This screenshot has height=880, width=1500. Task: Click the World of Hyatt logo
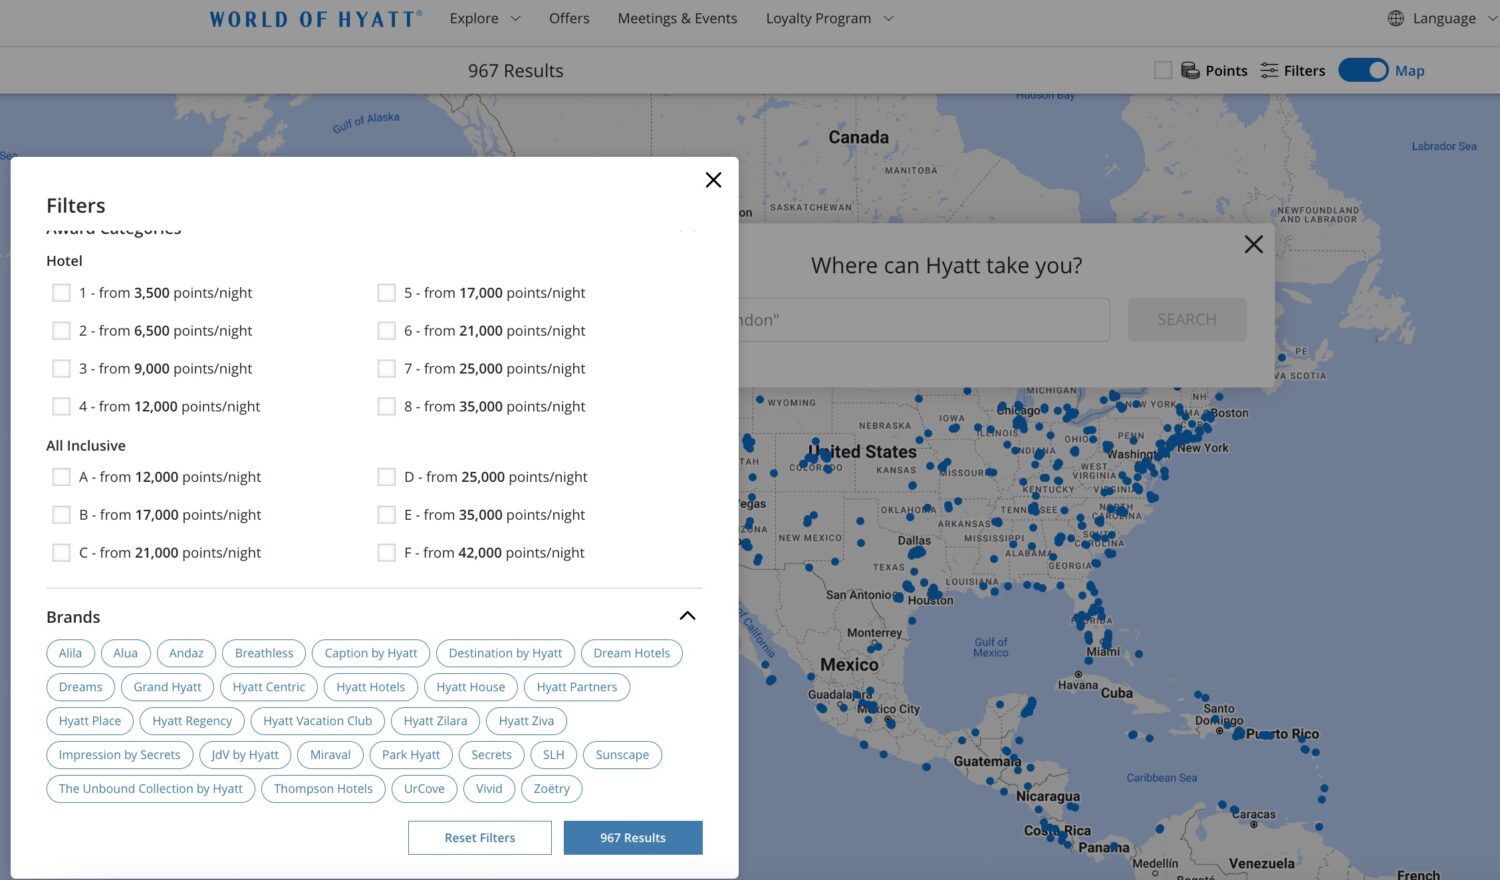314,18
